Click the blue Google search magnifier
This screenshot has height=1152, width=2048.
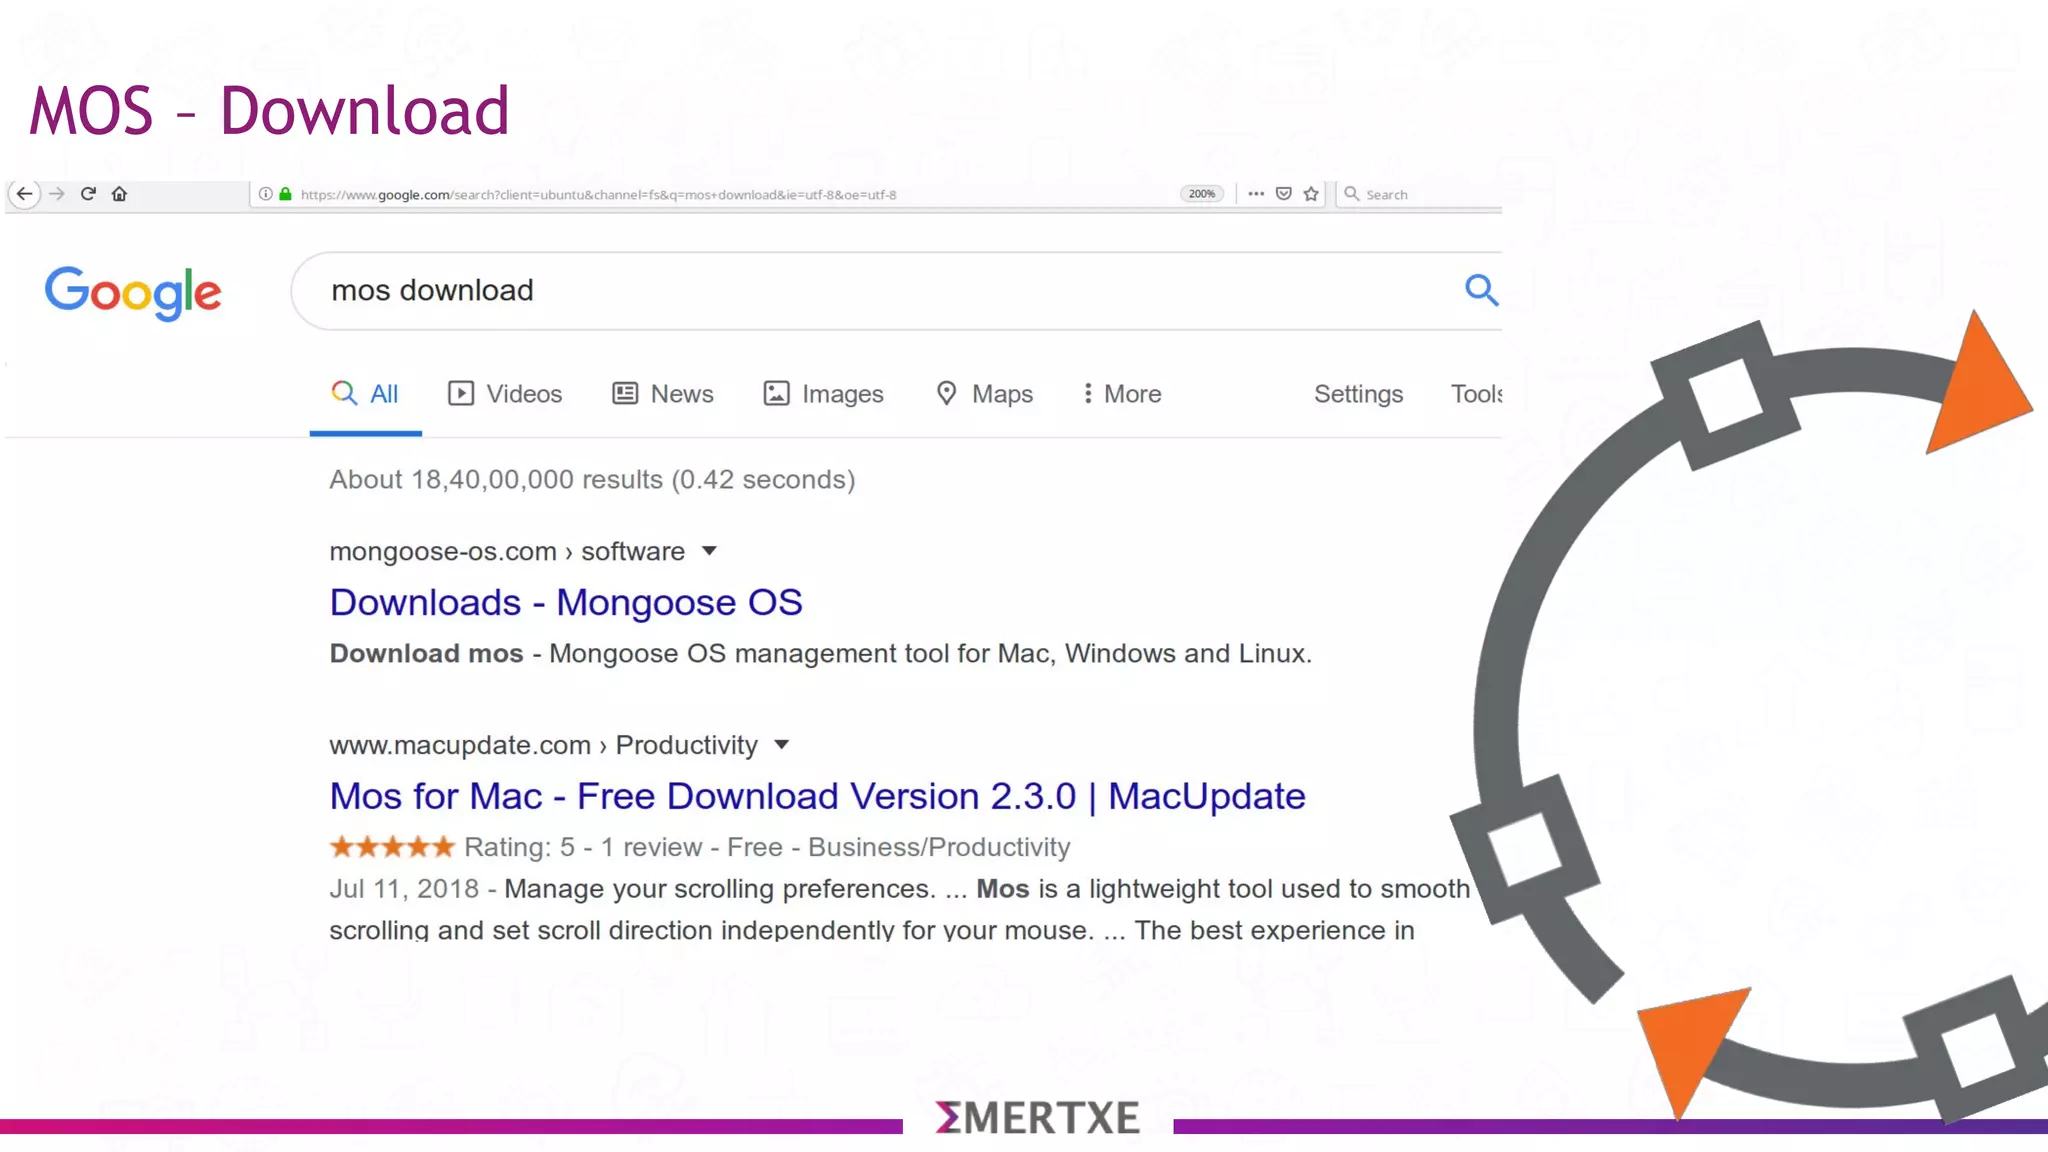tap(1481, 290)
